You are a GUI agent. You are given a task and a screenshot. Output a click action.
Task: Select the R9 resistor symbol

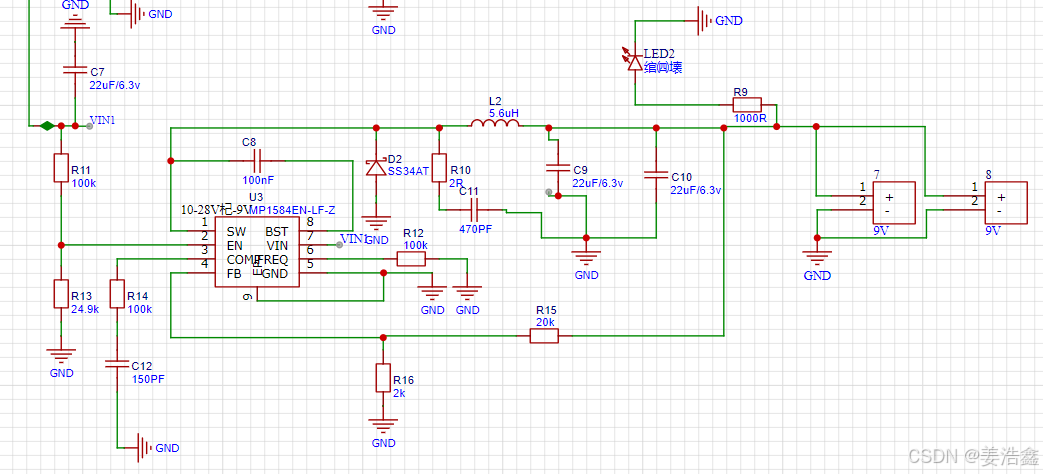pos(747,104)
